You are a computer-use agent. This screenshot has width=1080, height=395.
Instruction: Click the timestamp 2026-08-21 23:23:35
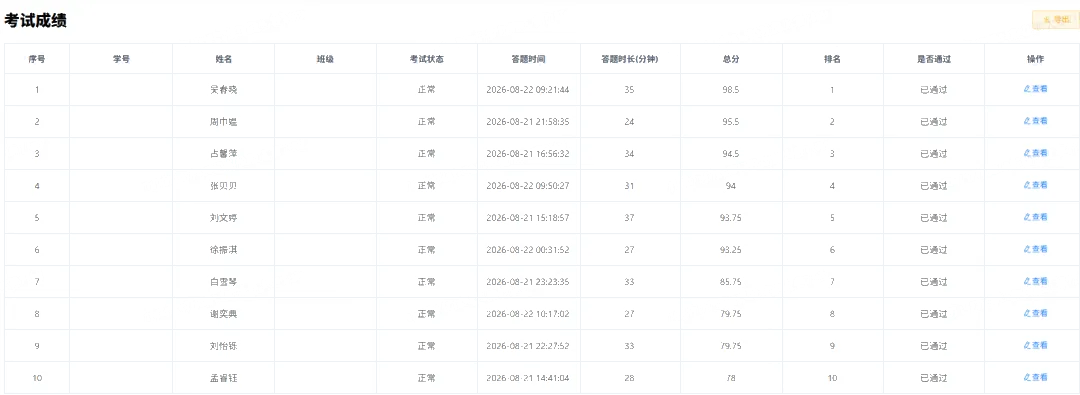pos(528,282)
